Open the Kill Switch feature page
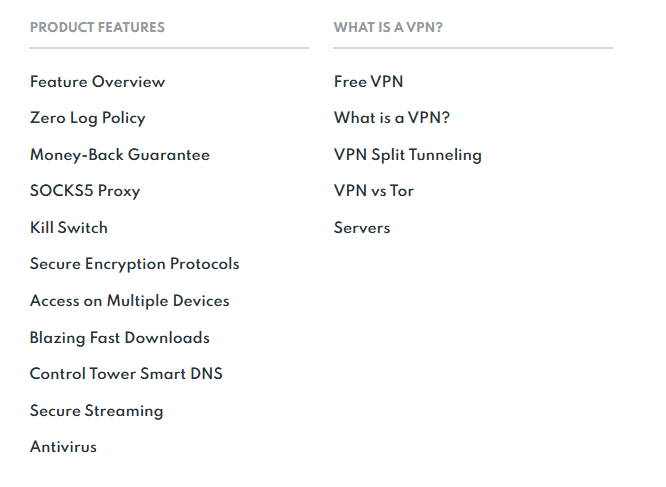Image resolution: width=666 pixels, height=487 pixels. (x=69, y=228)
